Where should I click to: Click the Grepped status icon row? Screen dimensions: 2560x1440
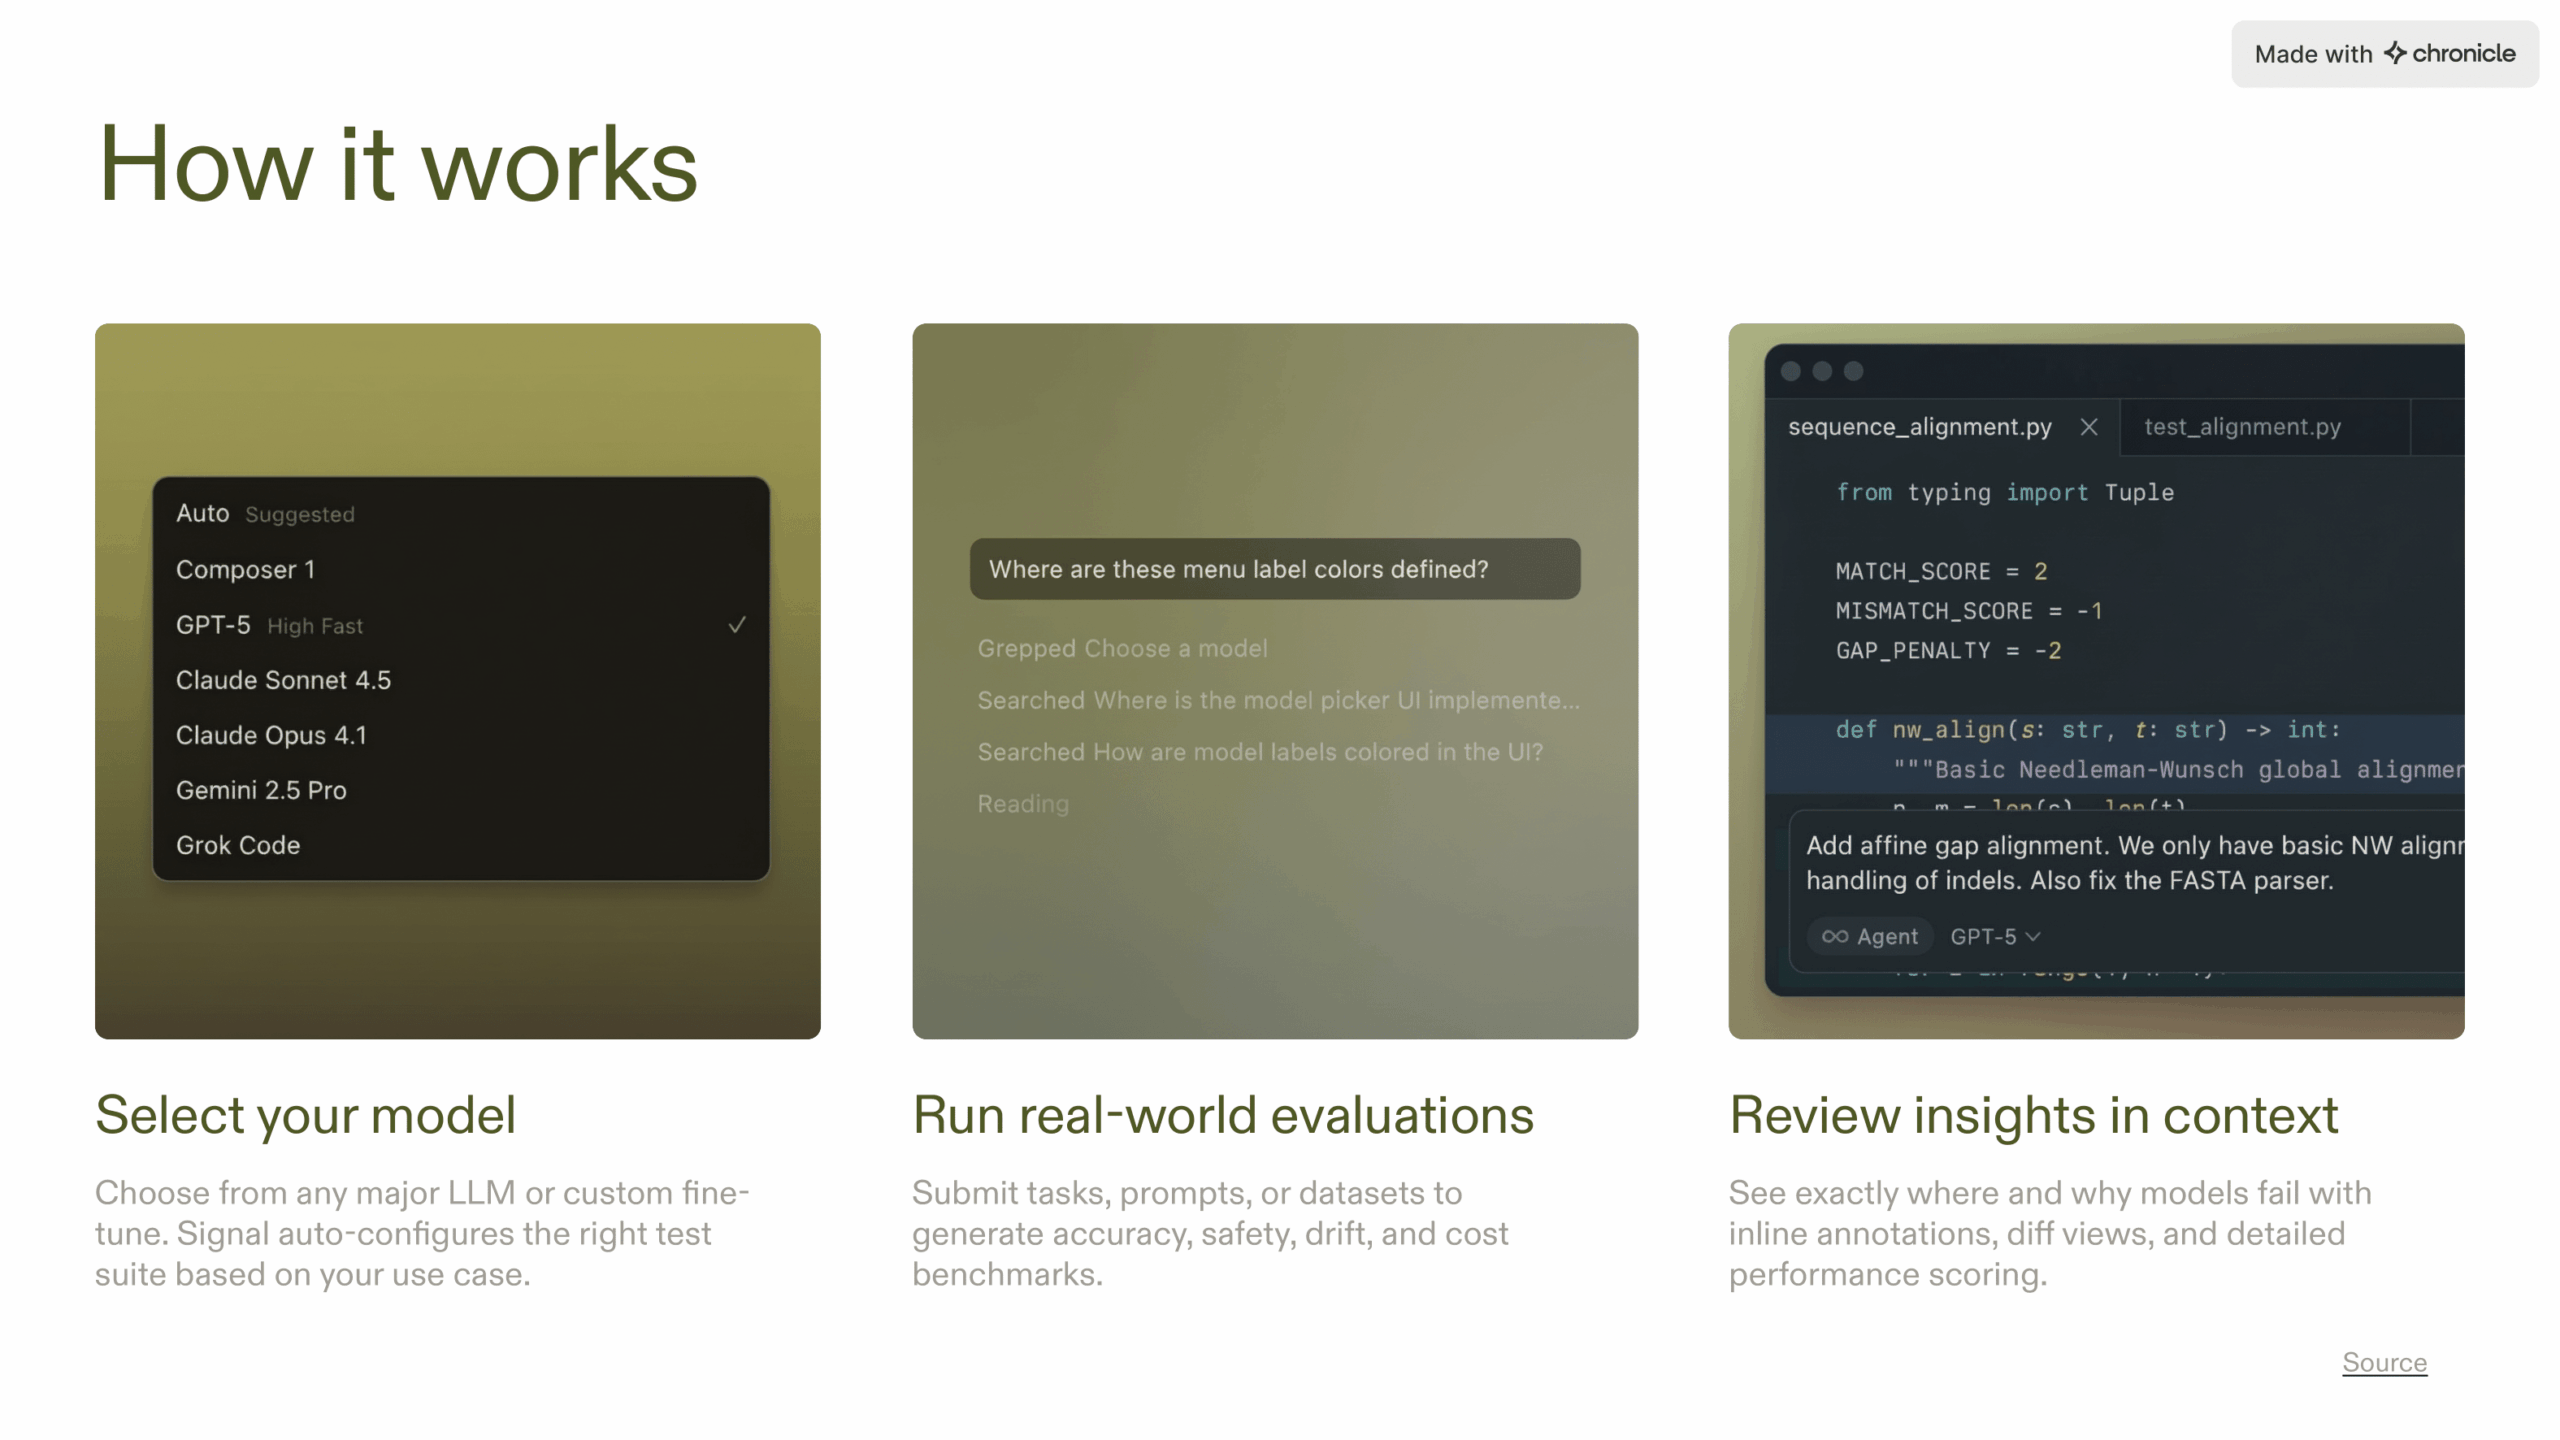coord(1122,648)
